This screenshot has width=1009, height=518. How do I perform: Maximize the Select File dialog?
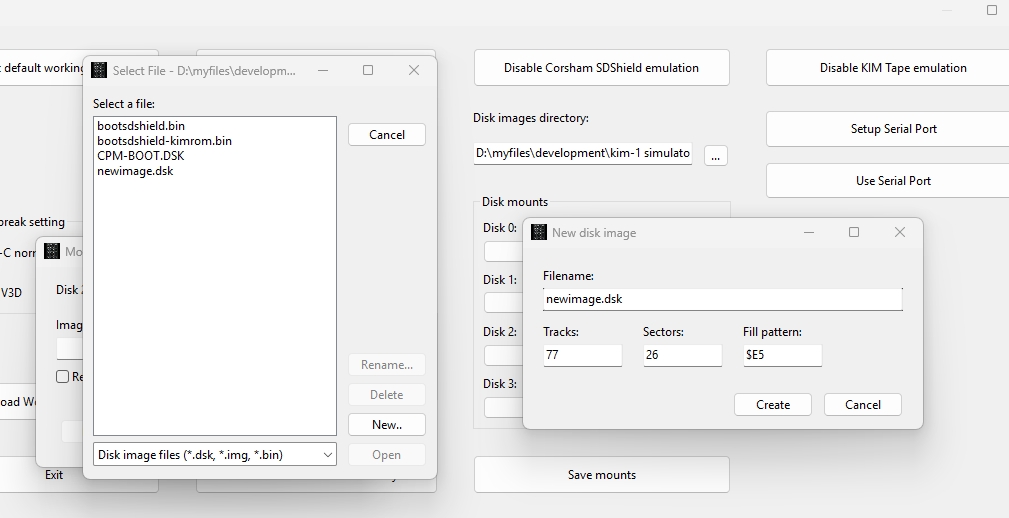(368, 70)
